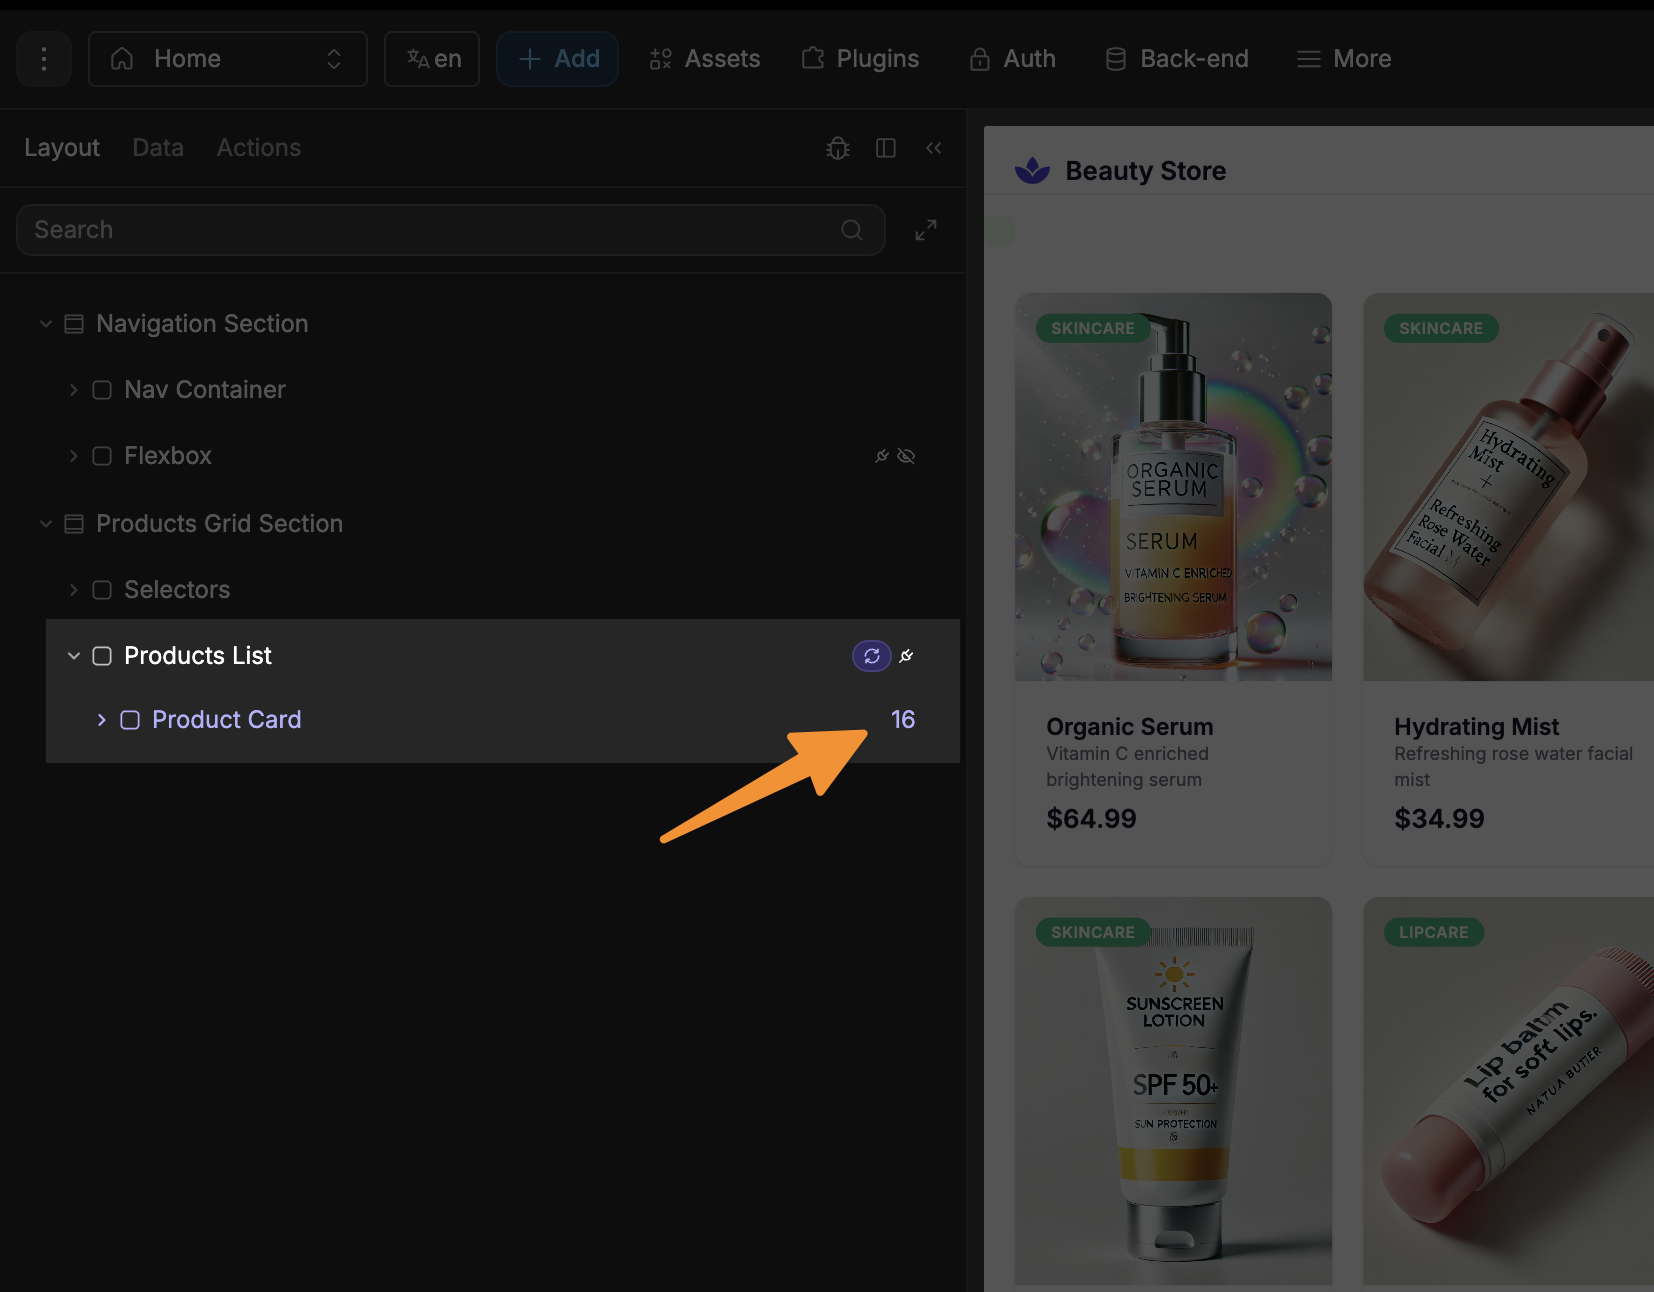Viewport: 1654px width, 1292px height.
Task: Collapse the left sidebar panel
Action: (x=933, y=148)
